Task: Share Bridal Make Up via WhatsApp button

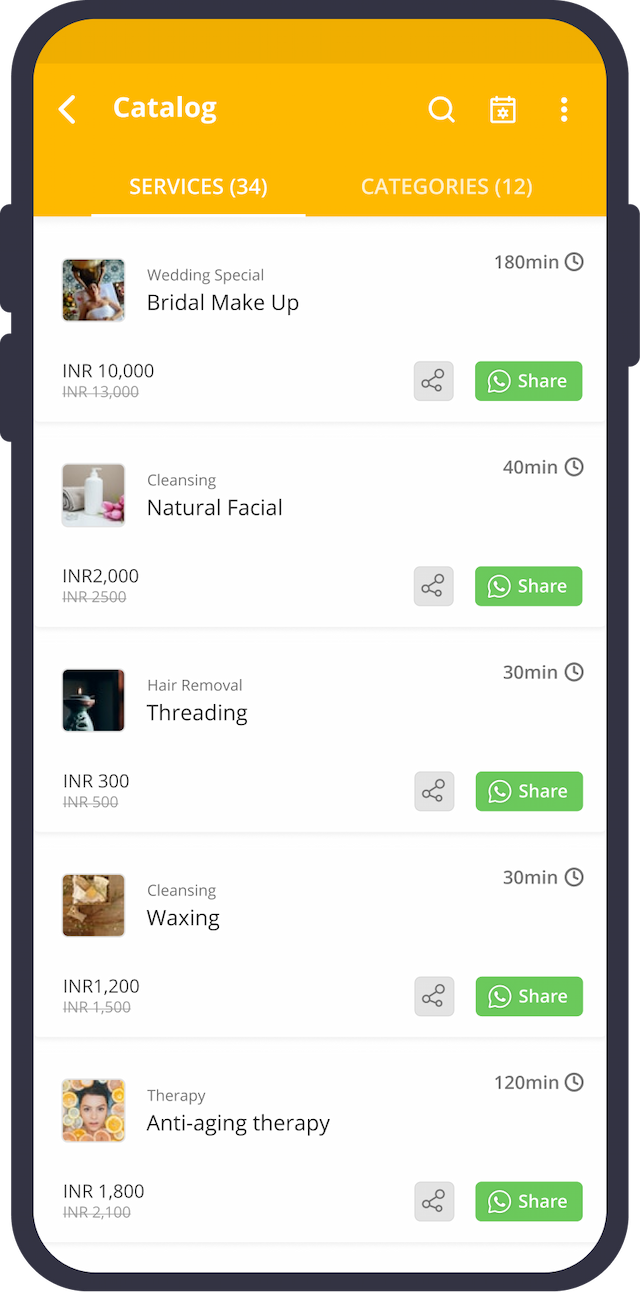Action: pyautogui.click(x=528, y=381)
